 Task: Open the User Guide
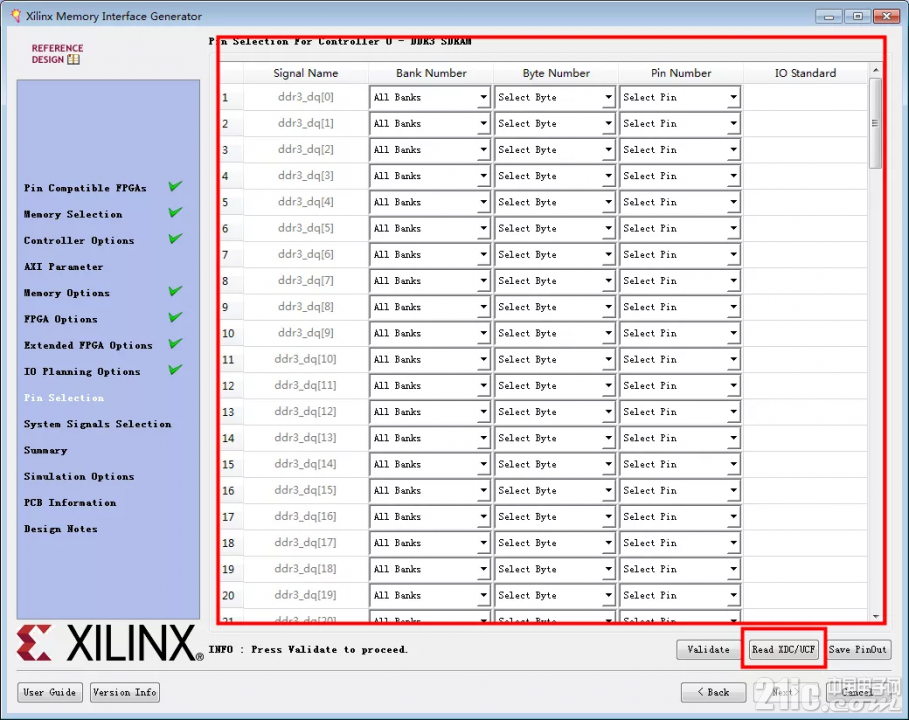point(50,692)
